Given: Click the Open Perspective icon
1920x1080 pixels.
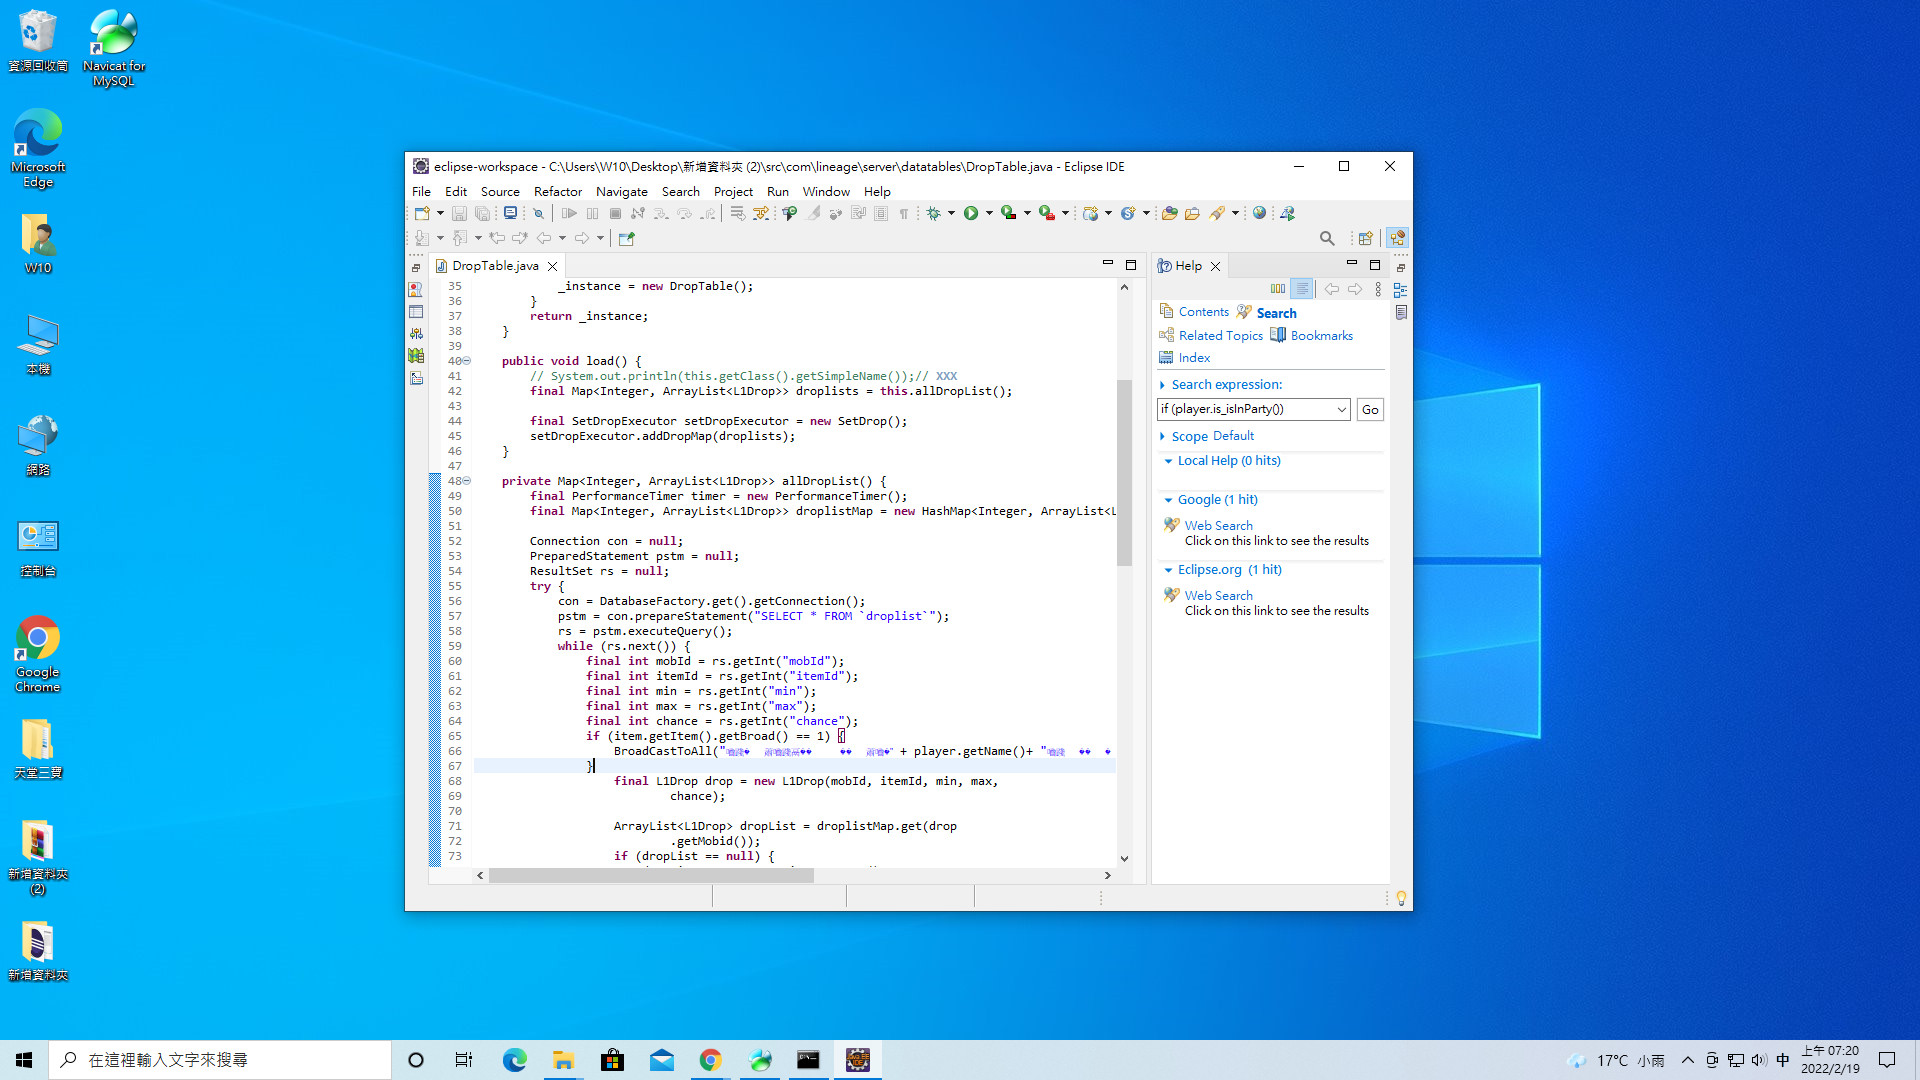Looking at the screenshot, I should 1365,238.
